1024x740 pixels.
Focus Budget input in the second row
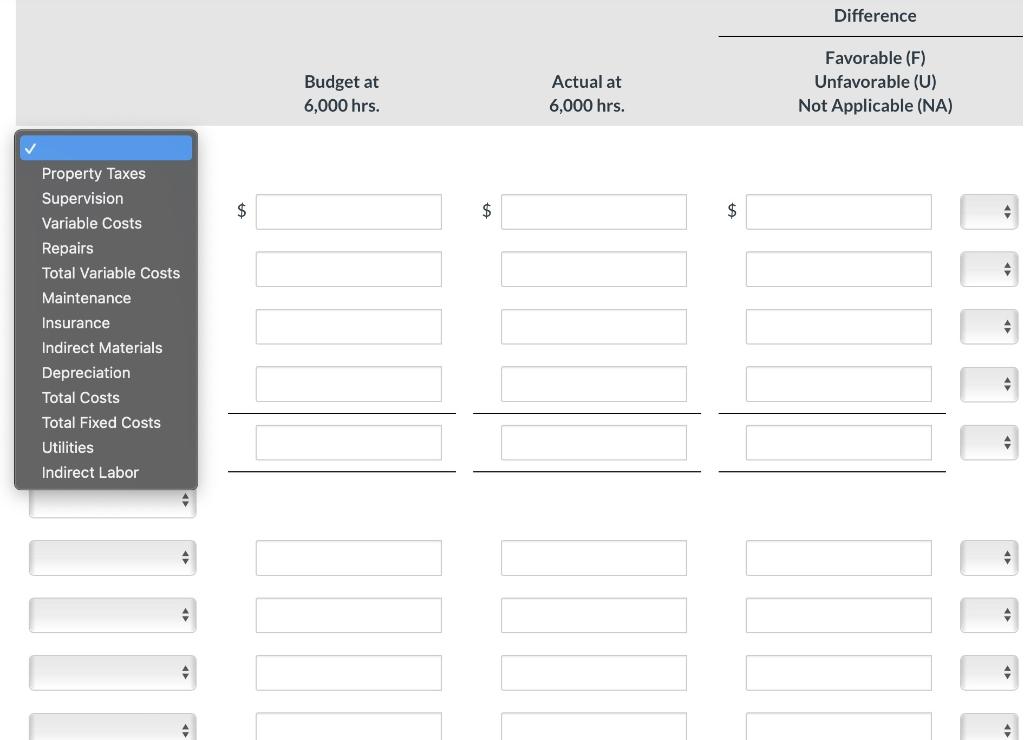coord(349,269)
